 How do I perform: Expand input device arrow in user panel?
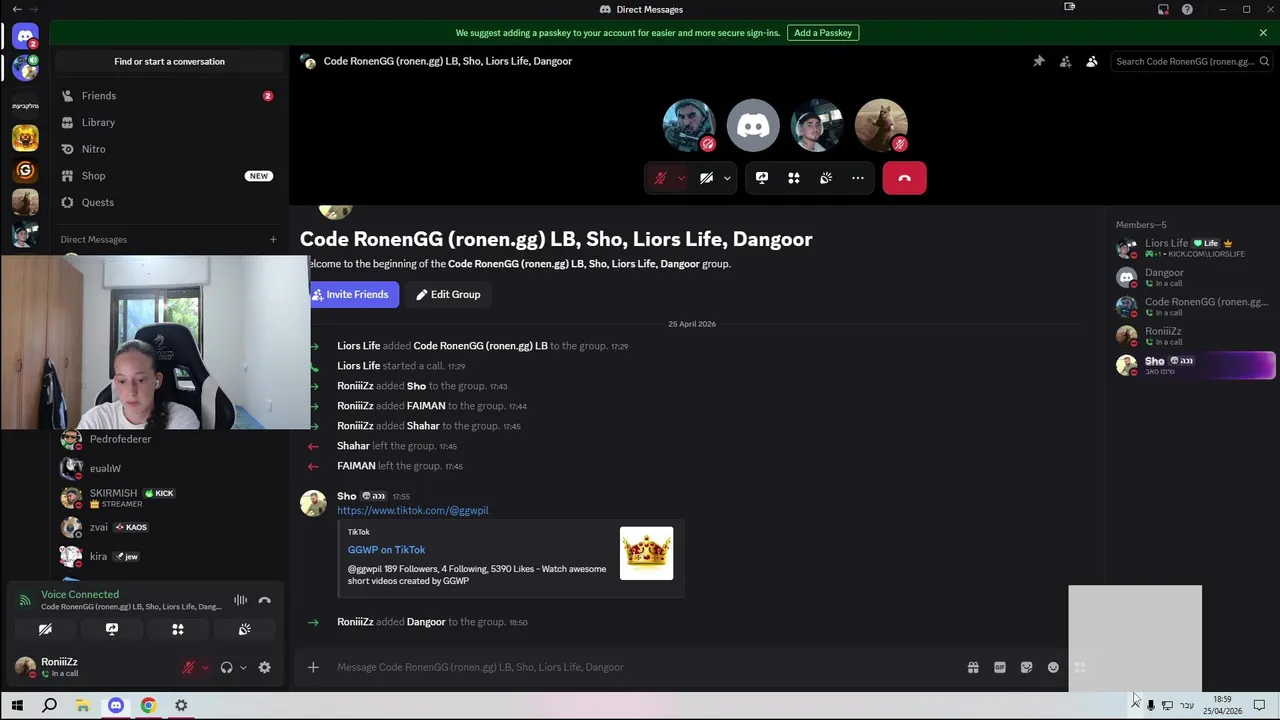click(x=204, y=667)
